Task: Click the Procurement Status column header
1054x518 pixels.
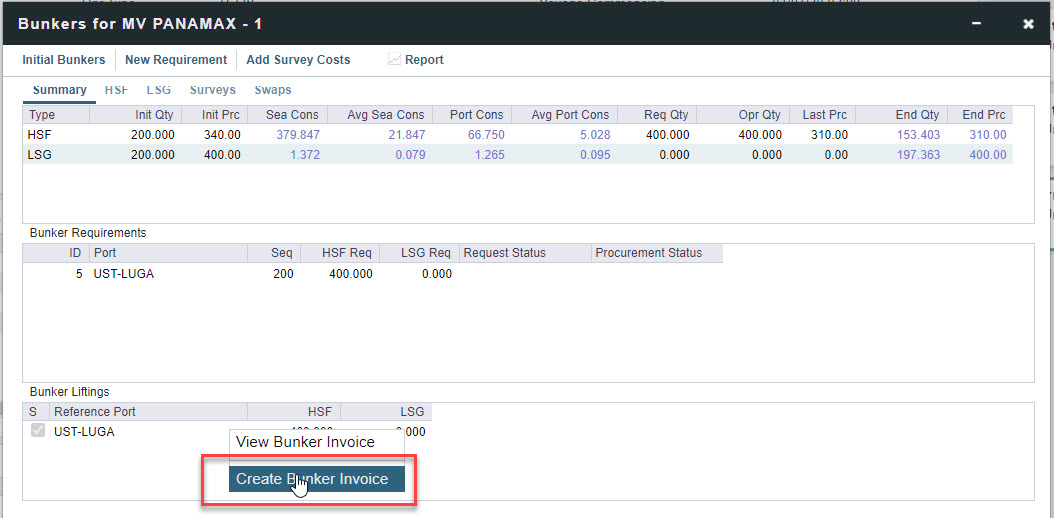Action: (x=649, y=253)
